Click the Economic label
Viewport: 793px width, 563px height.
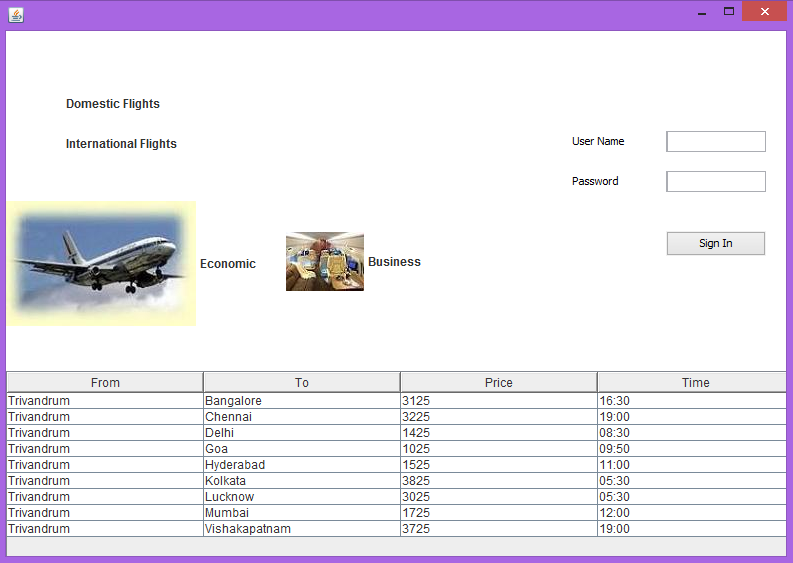(x=228, y=264)
